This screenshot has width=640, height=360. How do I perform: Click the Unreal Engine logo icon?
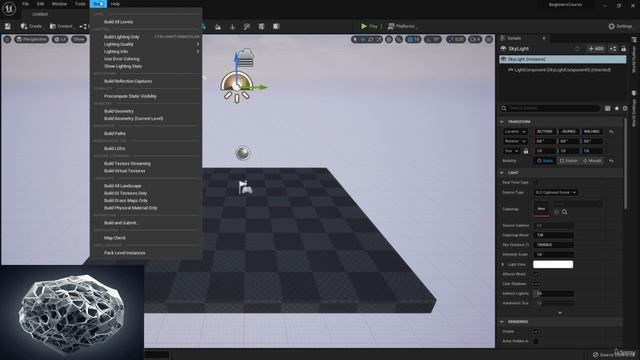pos(9,8)
